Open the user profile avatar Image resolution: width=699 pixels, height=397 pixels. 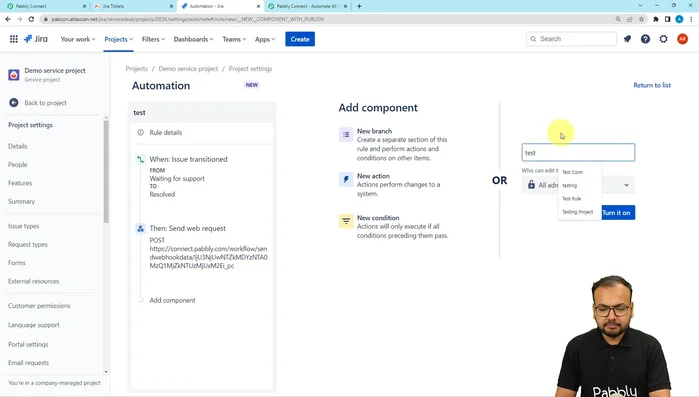[x=682, y=39]
